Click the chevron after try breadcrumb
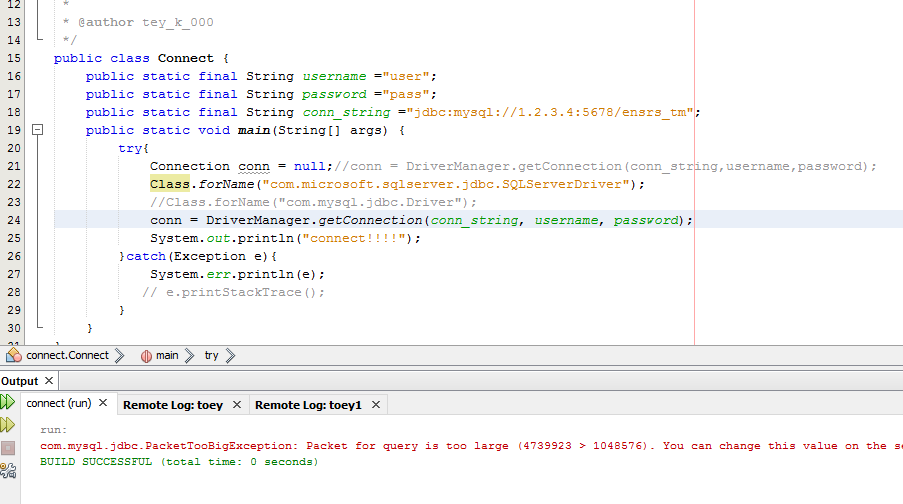This screenshot has width=903, height=504. 230,355
